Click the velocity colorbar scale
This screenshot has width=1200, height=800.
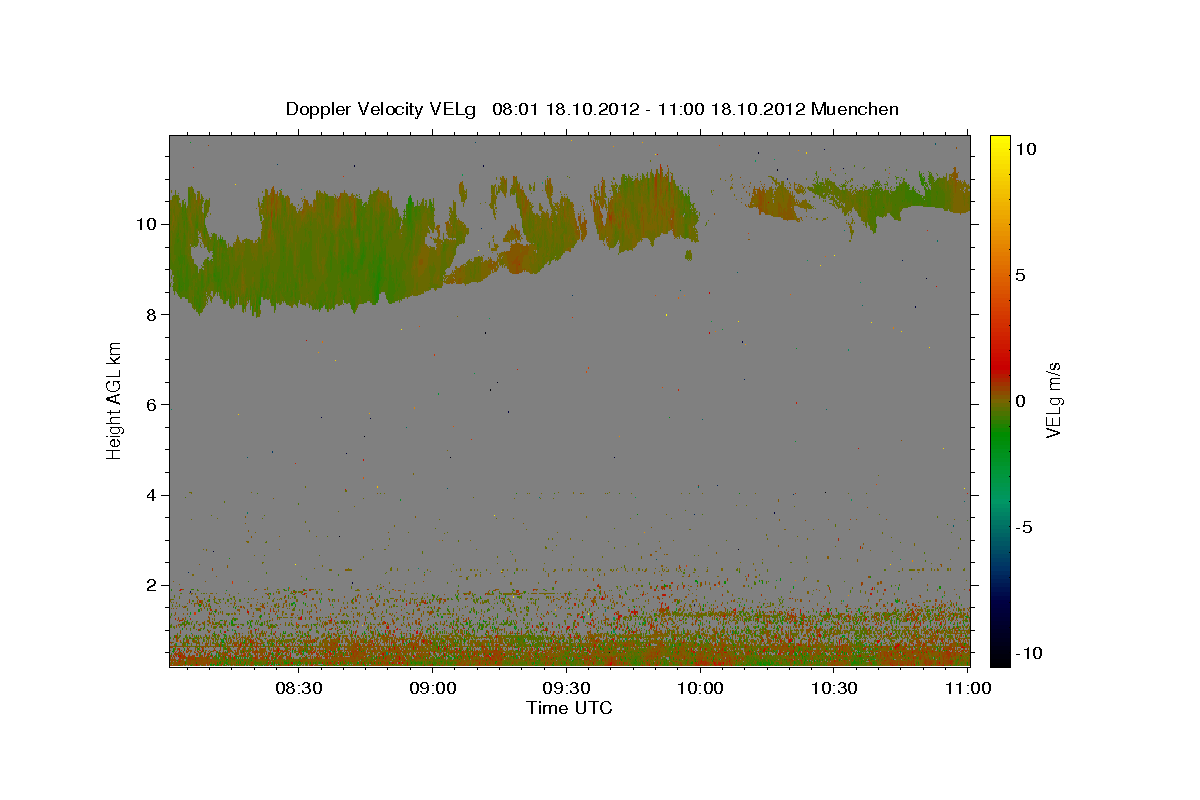coord(1000,401)
